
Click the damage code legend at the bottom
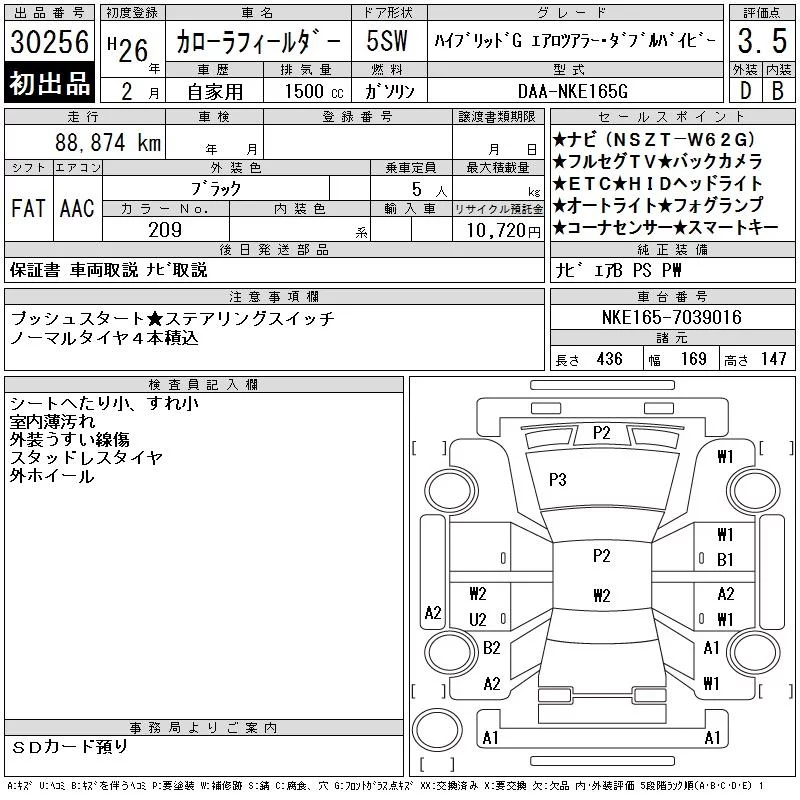385,786
